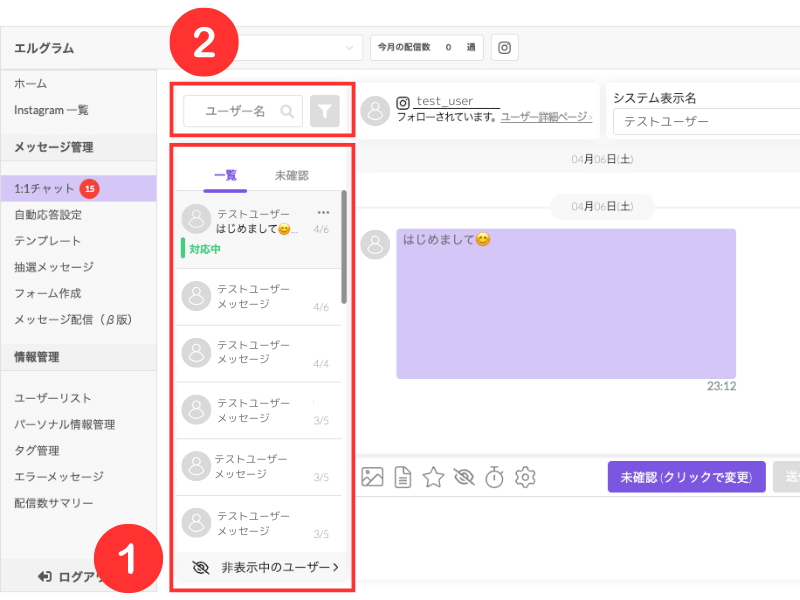
Task: Click the search magnifier in username field
Action: tap(287, 111)
